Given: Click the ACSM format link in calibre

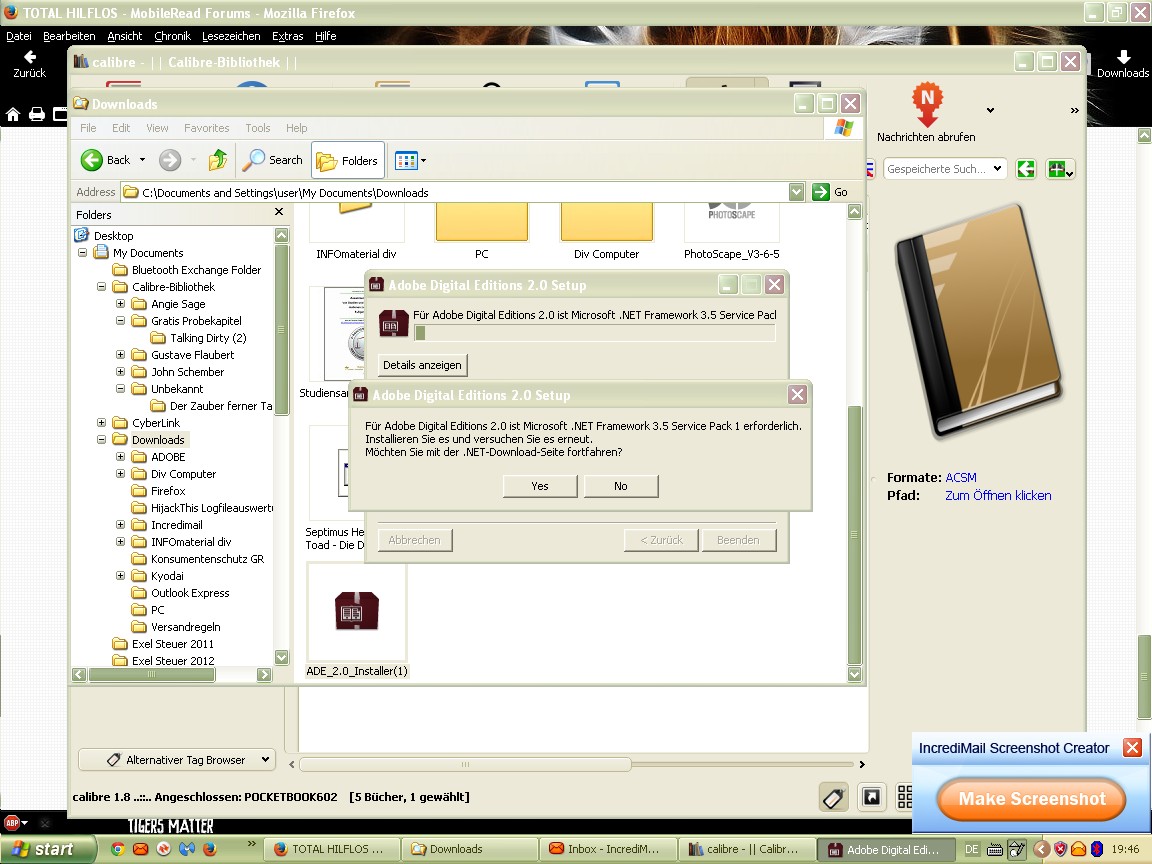Looking at the screenshot, I should [960, 478].
